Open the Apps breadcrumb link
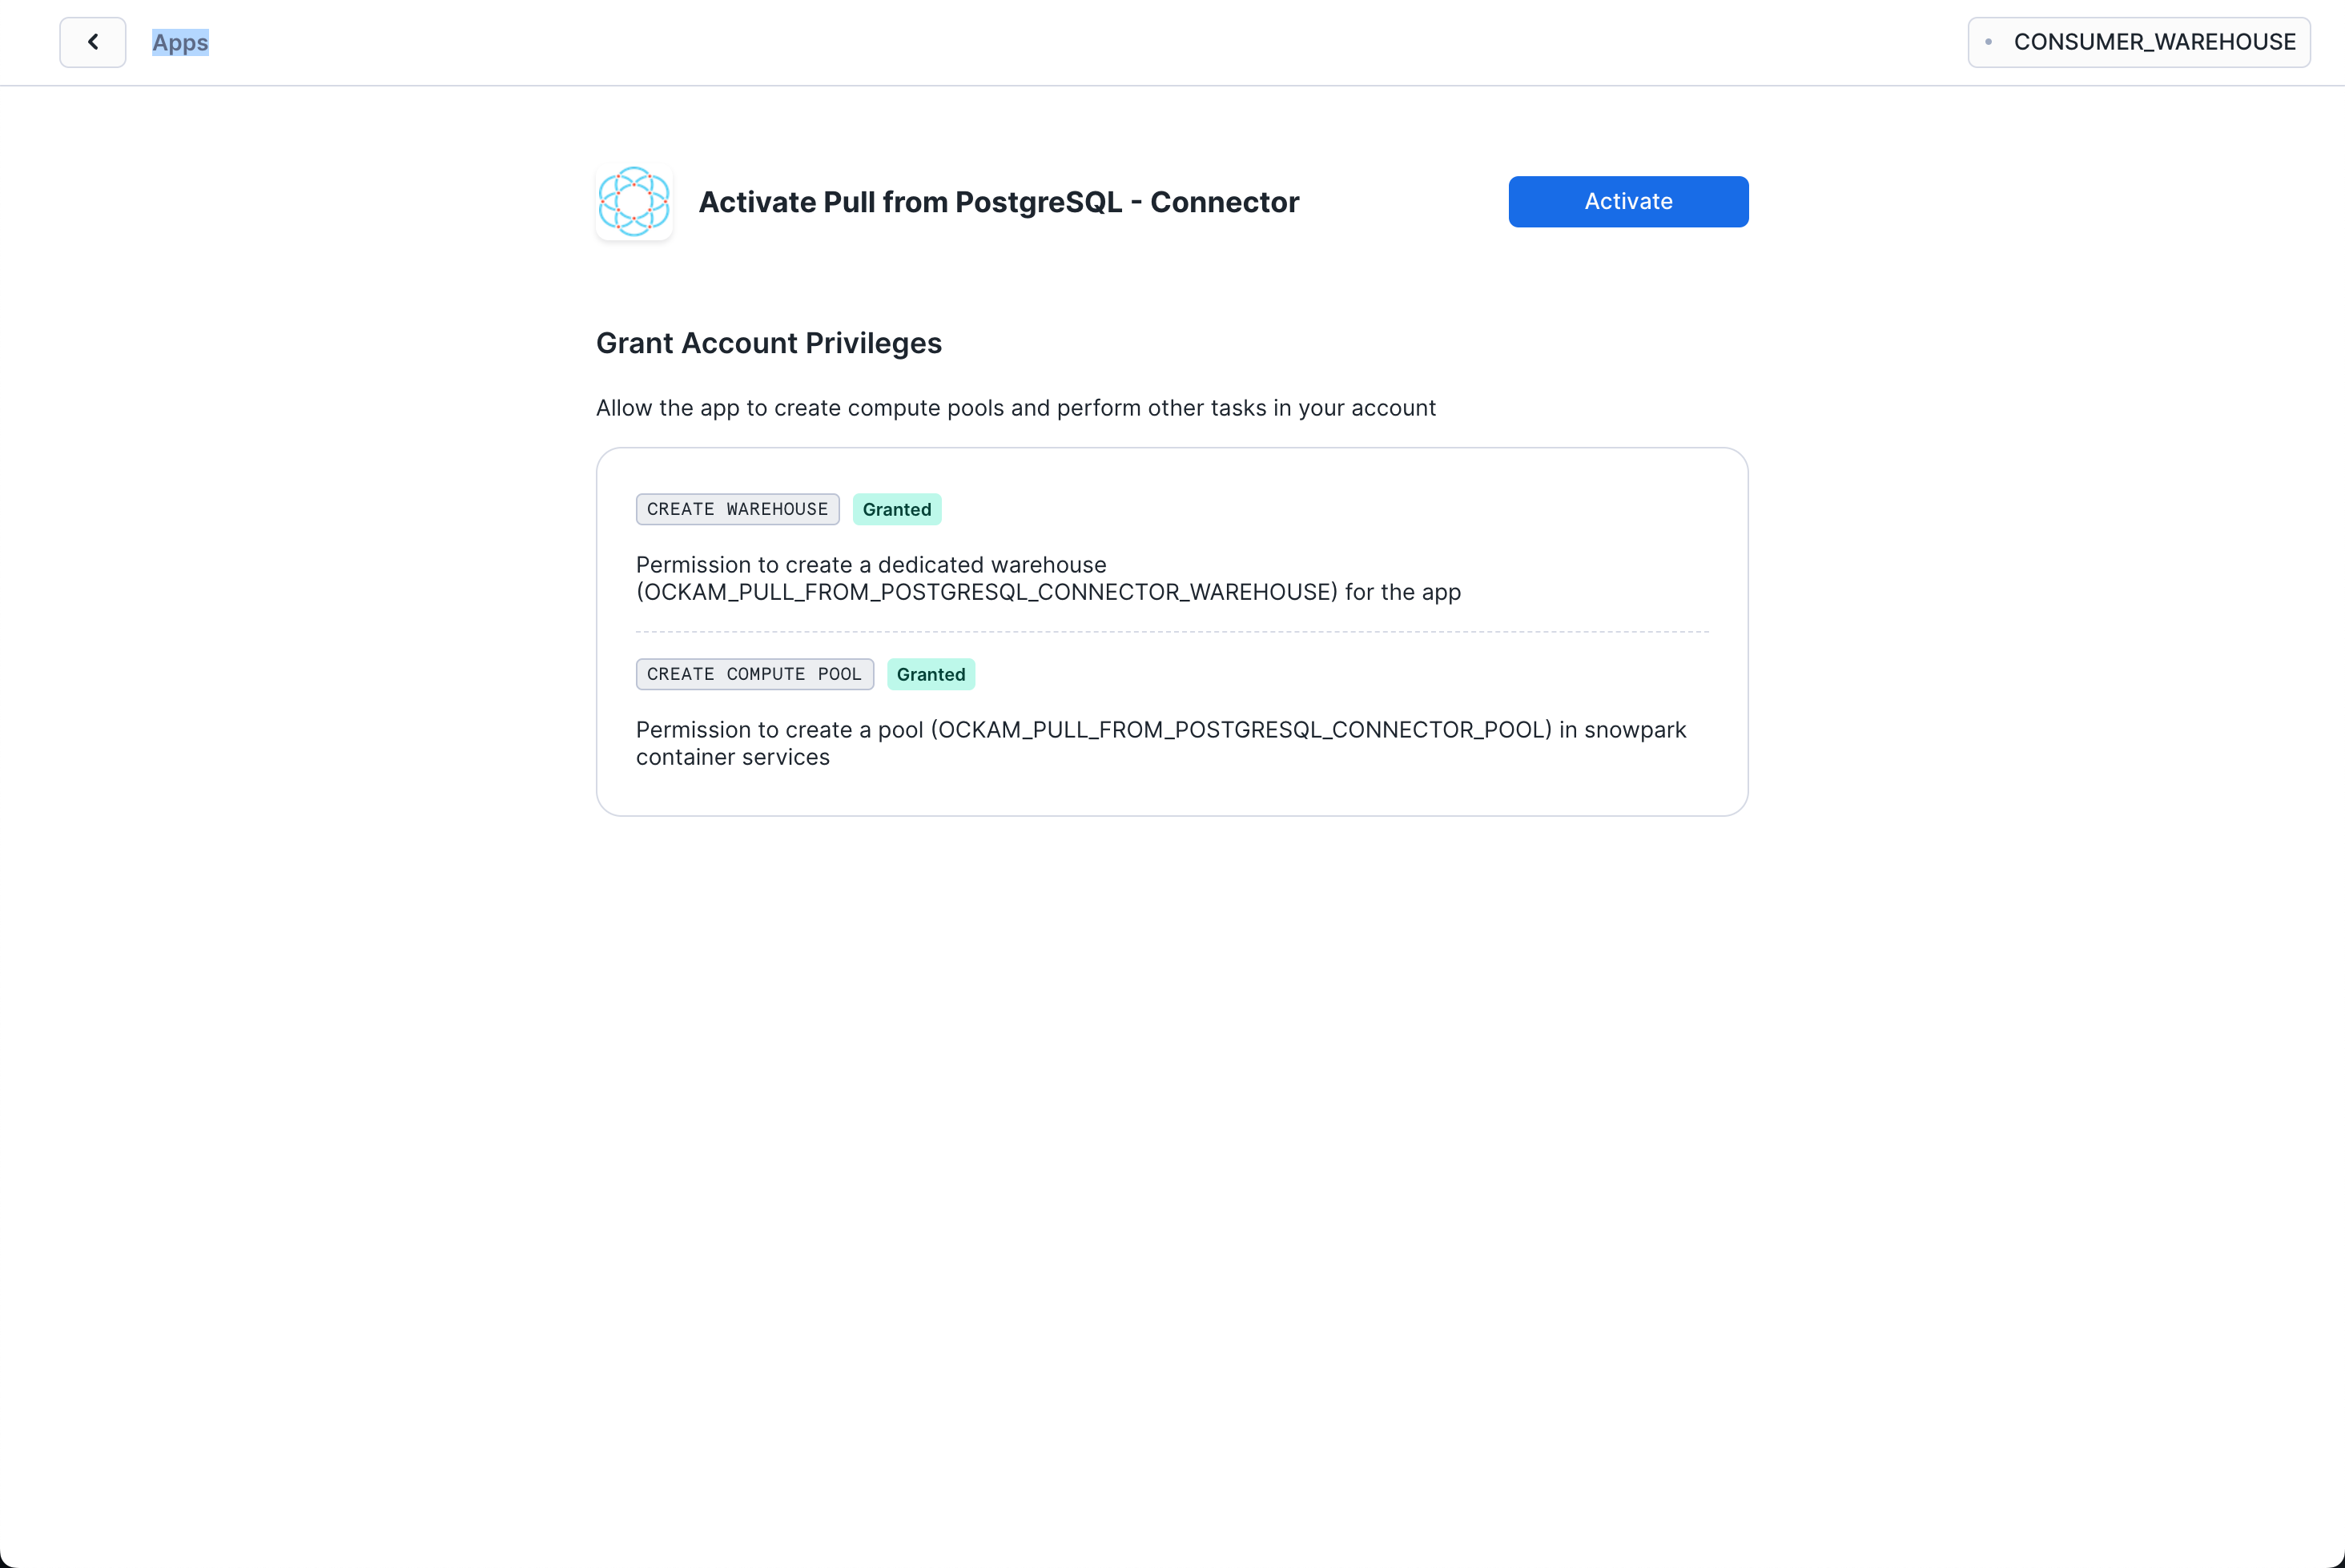 click(x=180, y=42)
